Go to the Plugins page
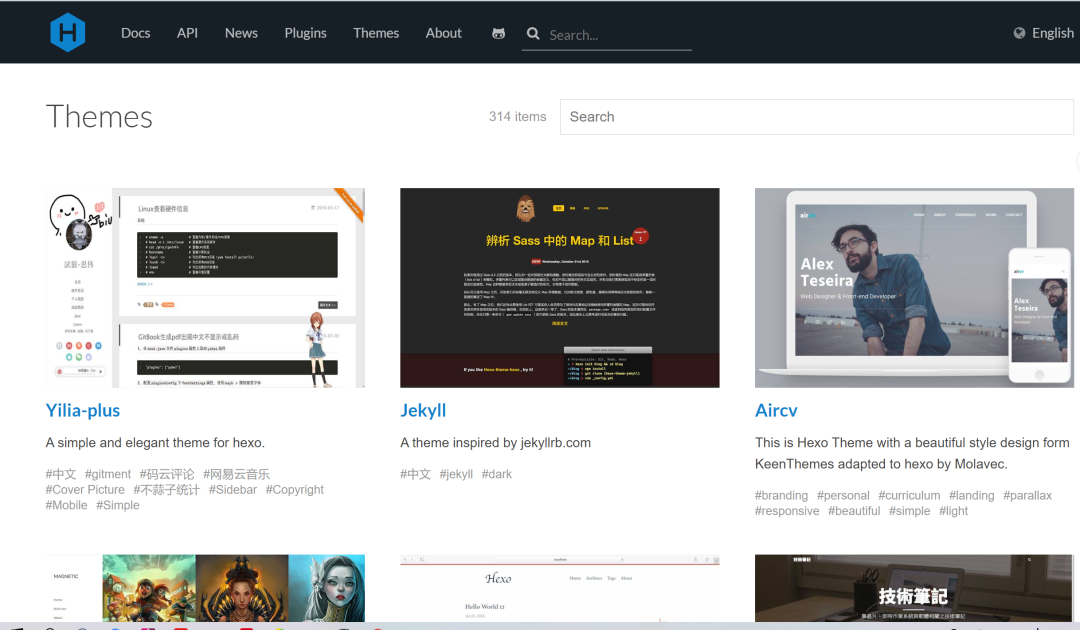Viewport: 1080px width, 630px height. tap(305, 33)
